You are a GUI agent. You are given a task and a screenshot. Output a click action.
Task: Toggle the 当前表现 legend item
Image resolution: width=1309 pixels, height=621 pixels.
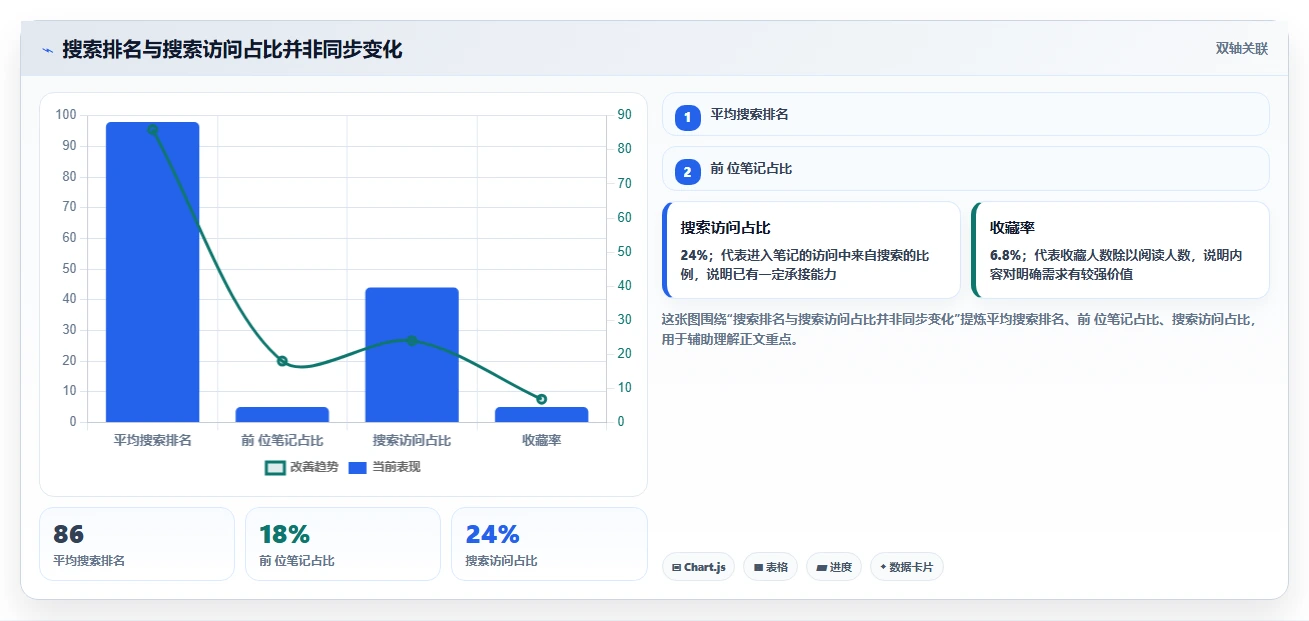[x=384, y=467]
